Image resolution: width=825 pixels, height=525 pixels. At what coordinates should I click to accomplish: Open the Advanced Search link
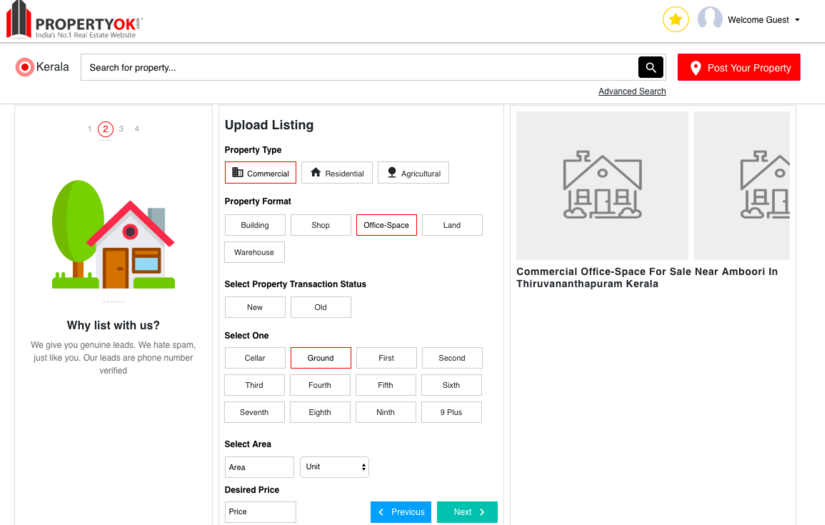tap(632, 92)
